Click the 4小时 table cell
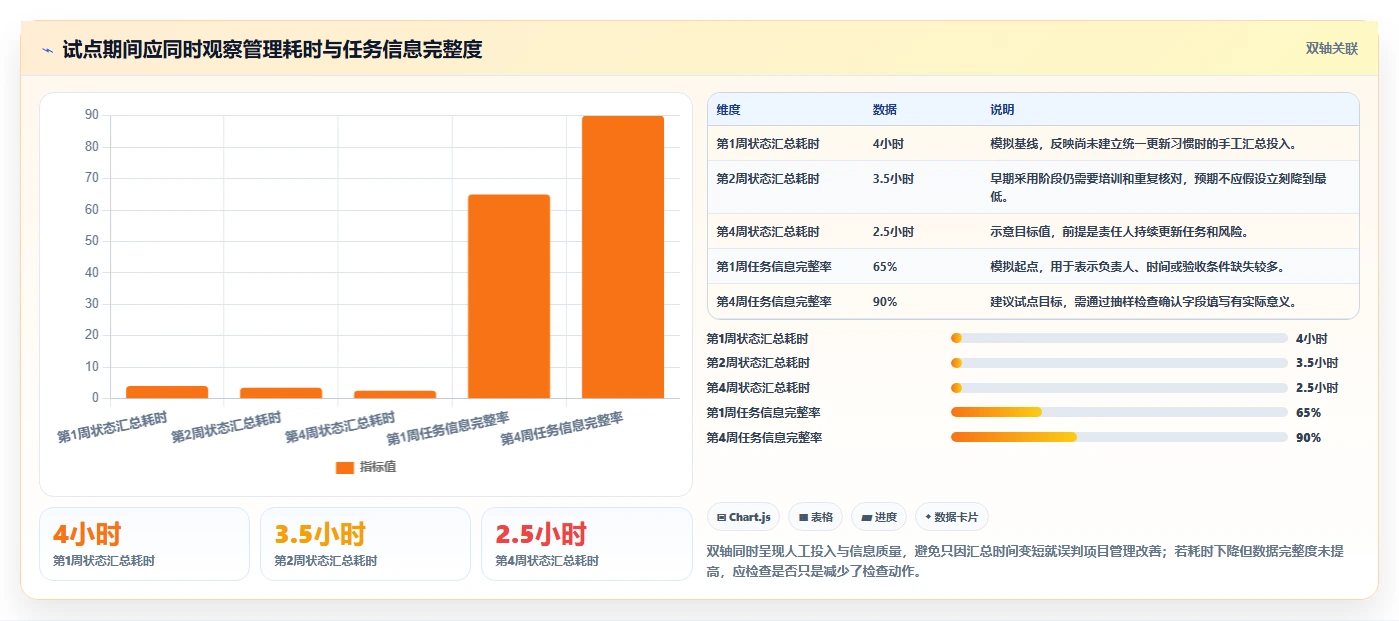The height and width of the screenshot is (621, 1399). tap(889, 144)
